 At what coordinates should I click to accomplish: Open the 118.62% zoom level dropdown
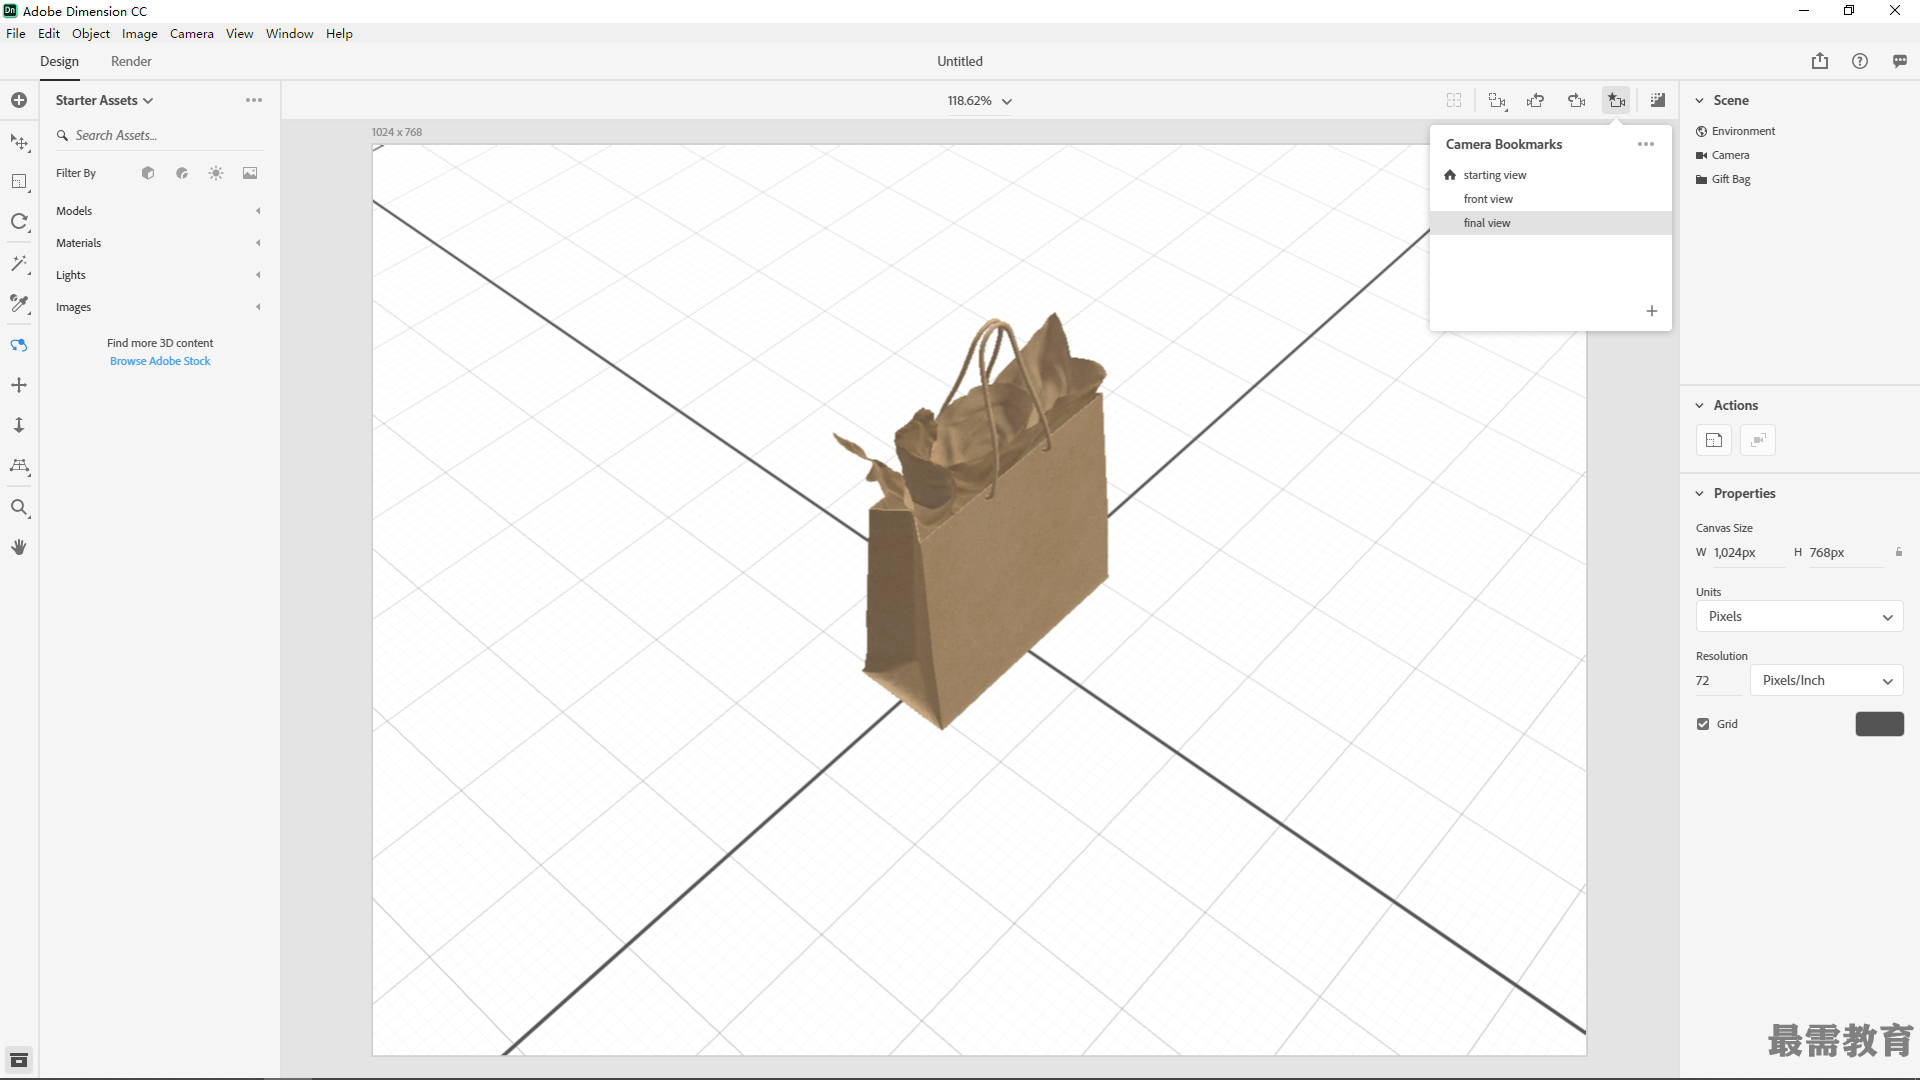click(x=980, y=101)
